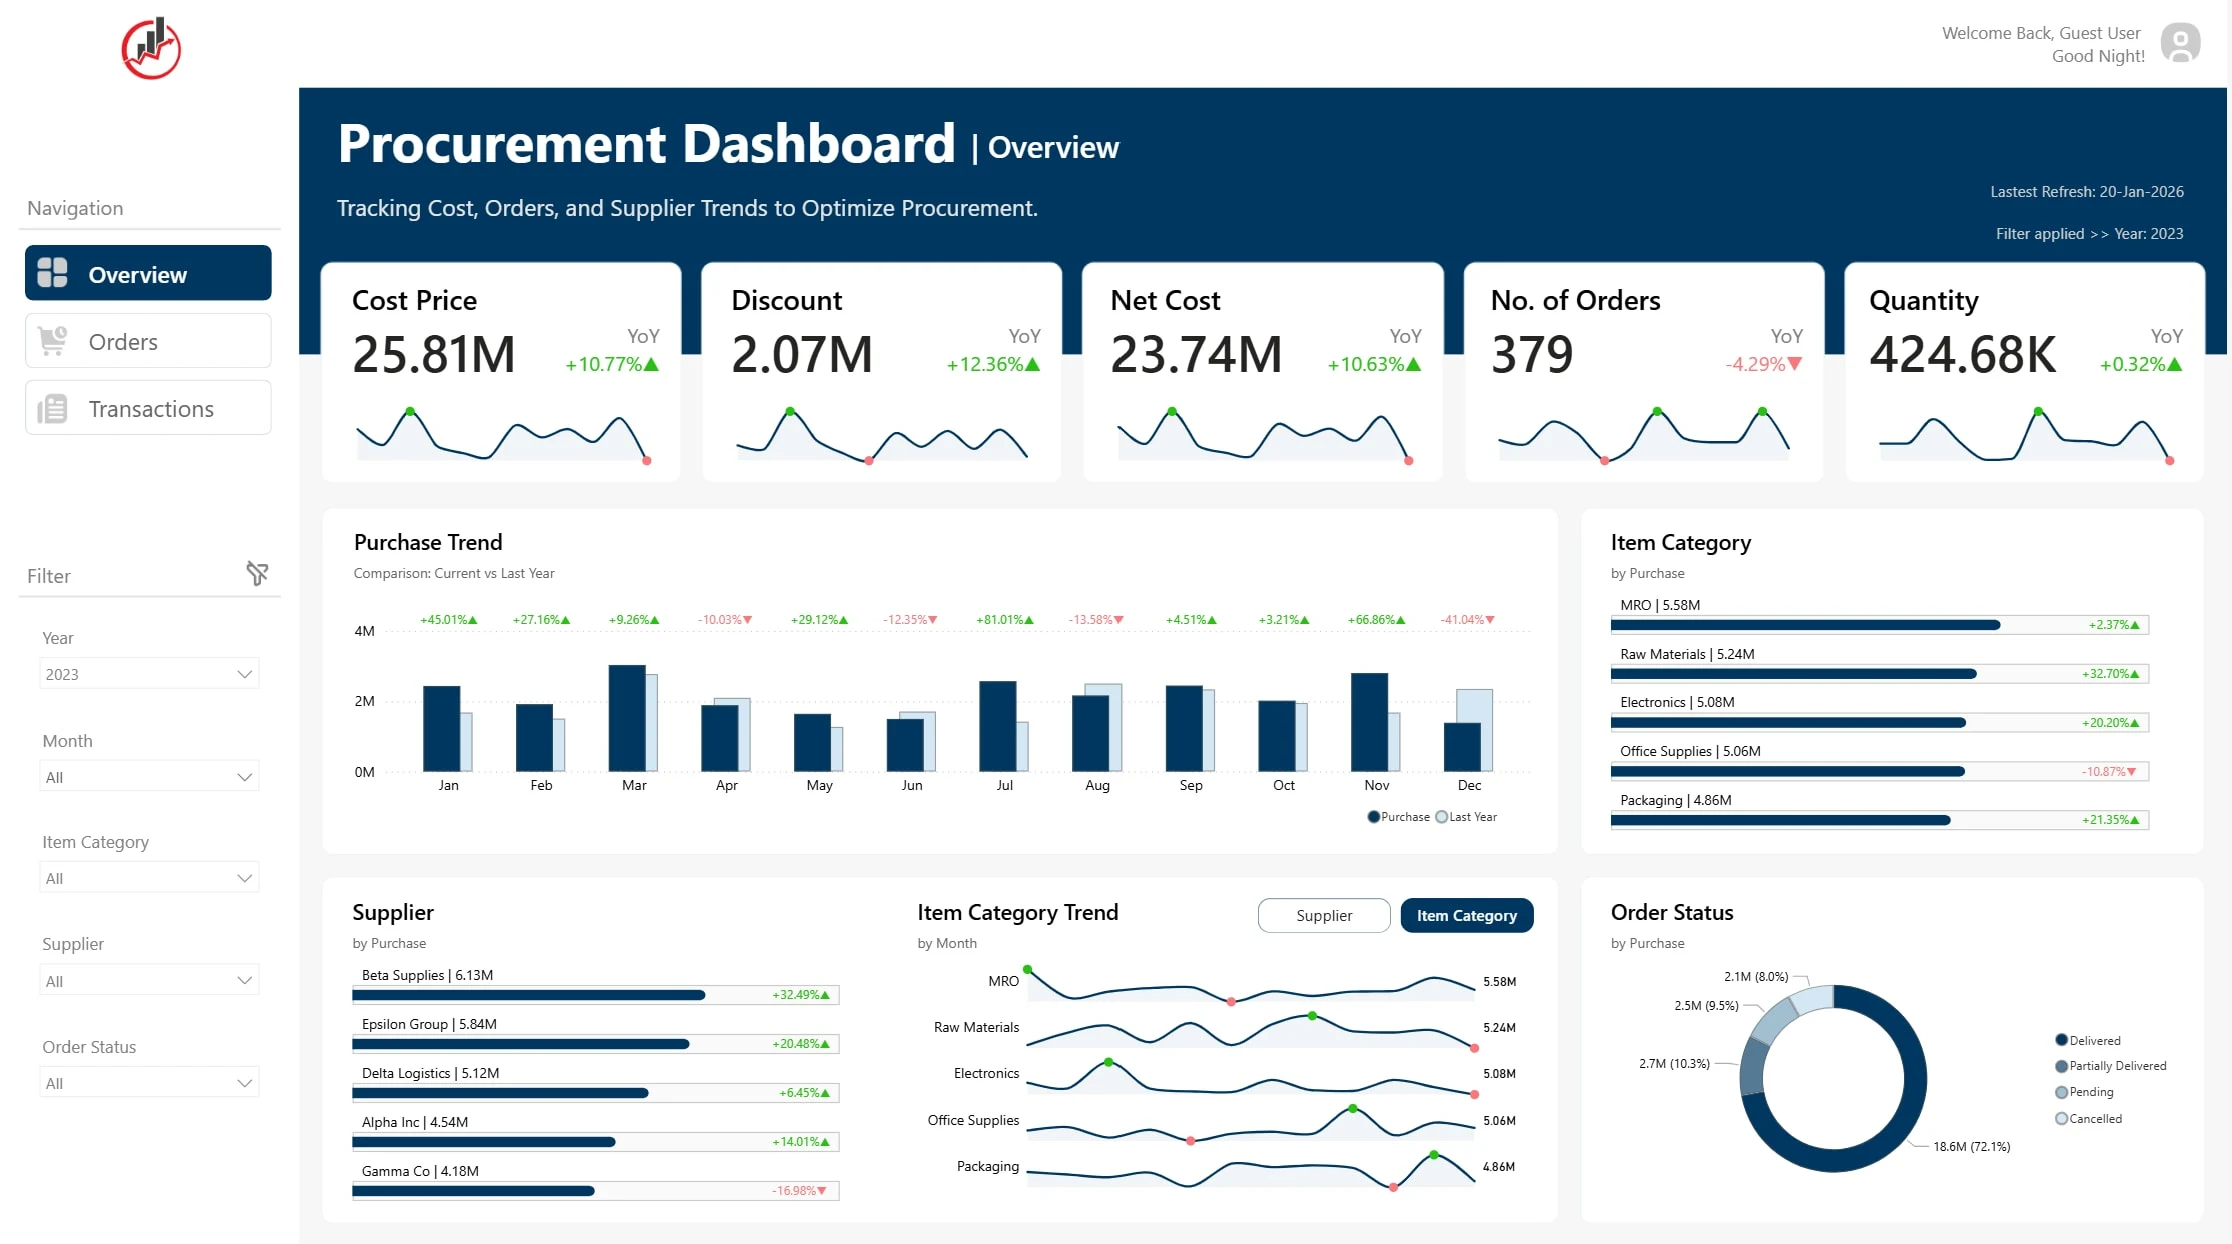Expand the Month filter dropdown
Viewport: 2232px width, 1244px height.
coord(149,777)
